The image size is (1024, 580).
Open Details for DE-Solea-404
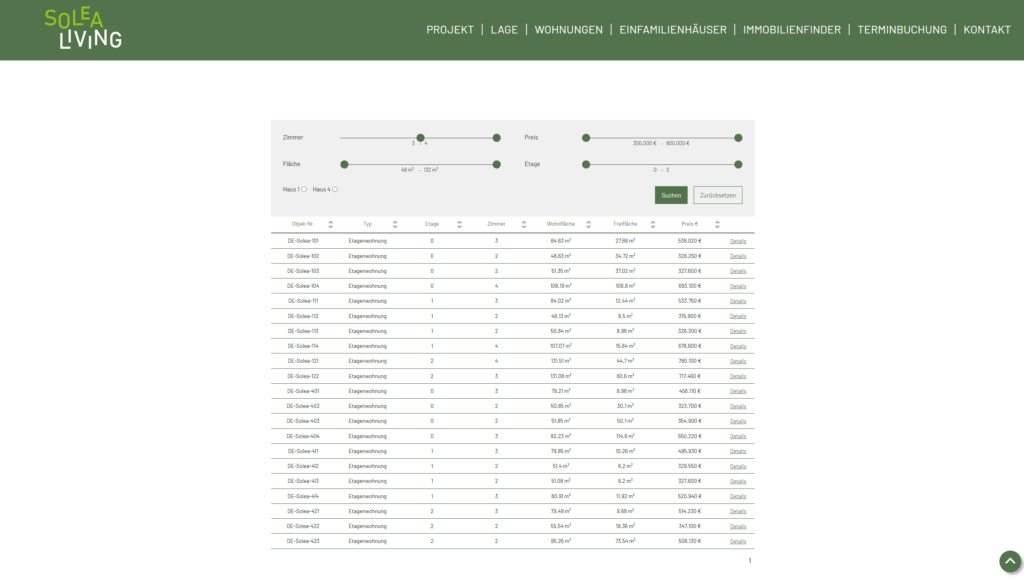coord(738,436)
